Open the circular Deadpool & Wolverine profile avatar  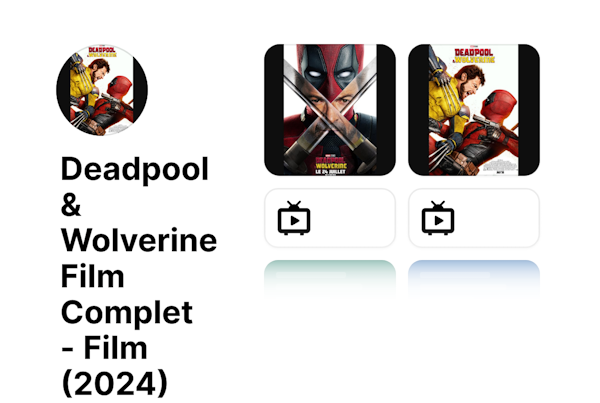click(x=102, y=90)
